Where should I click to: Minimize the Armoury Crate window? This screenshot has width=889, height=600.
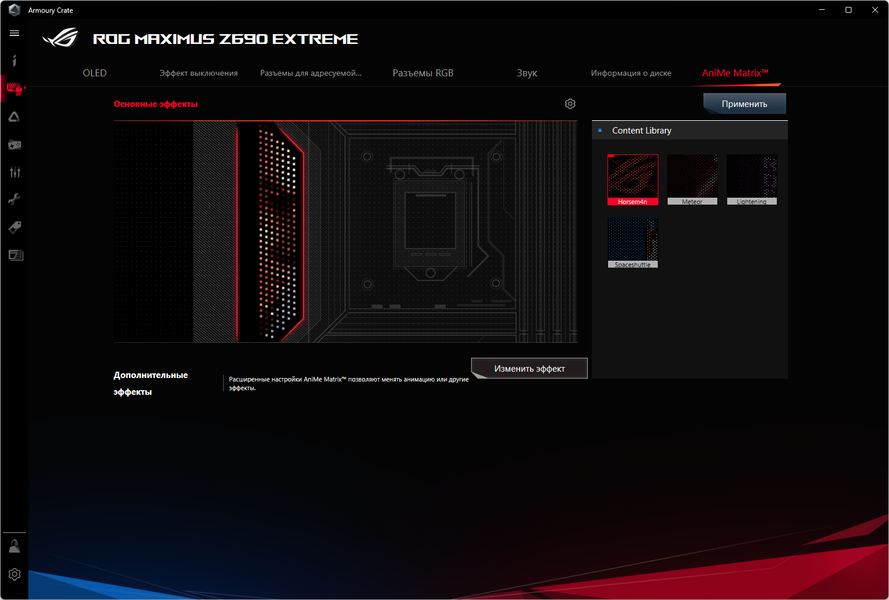[x=822, y=10]
